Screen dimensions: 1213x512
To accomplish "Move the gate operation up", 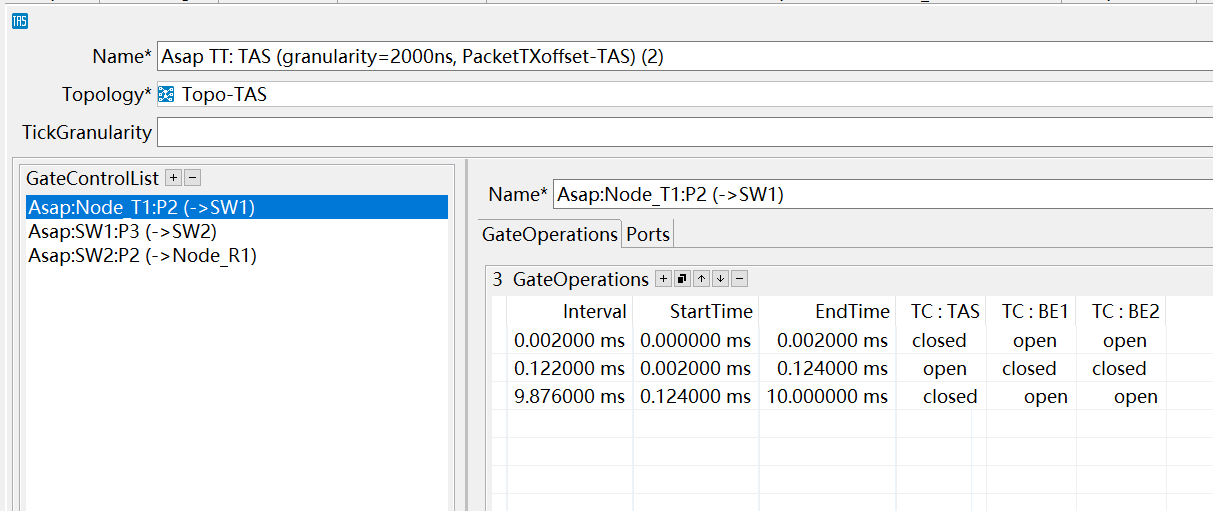I will point(701,279).
